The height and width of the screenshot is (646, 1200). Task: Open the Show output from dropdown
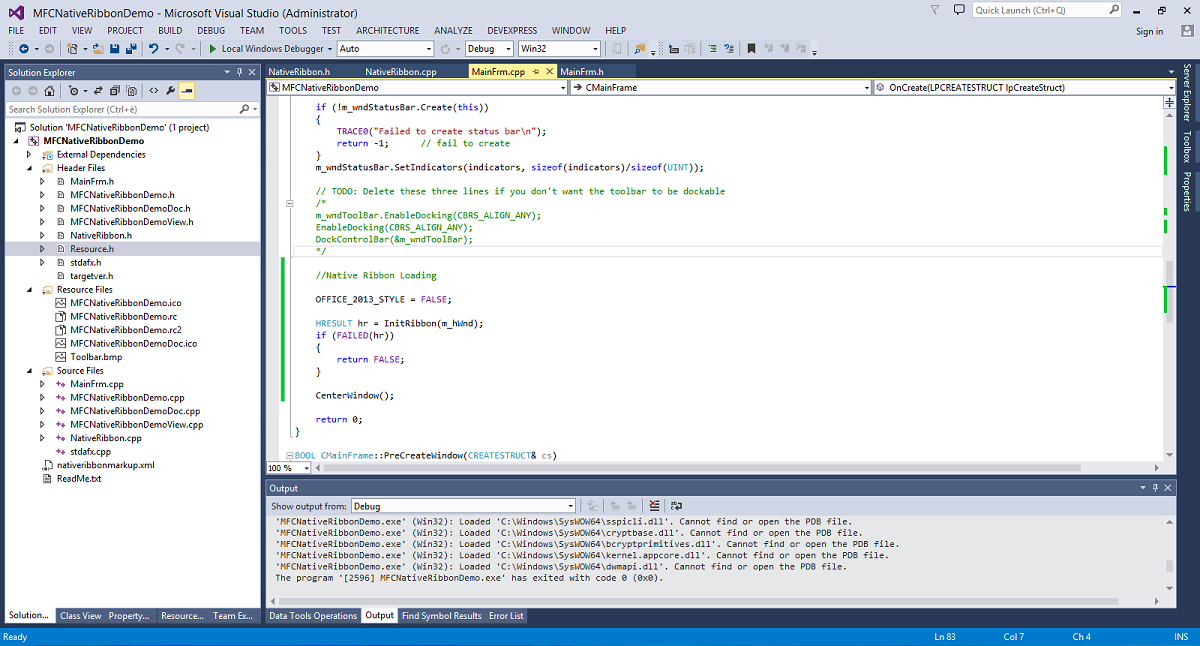(x=463, y=506)
